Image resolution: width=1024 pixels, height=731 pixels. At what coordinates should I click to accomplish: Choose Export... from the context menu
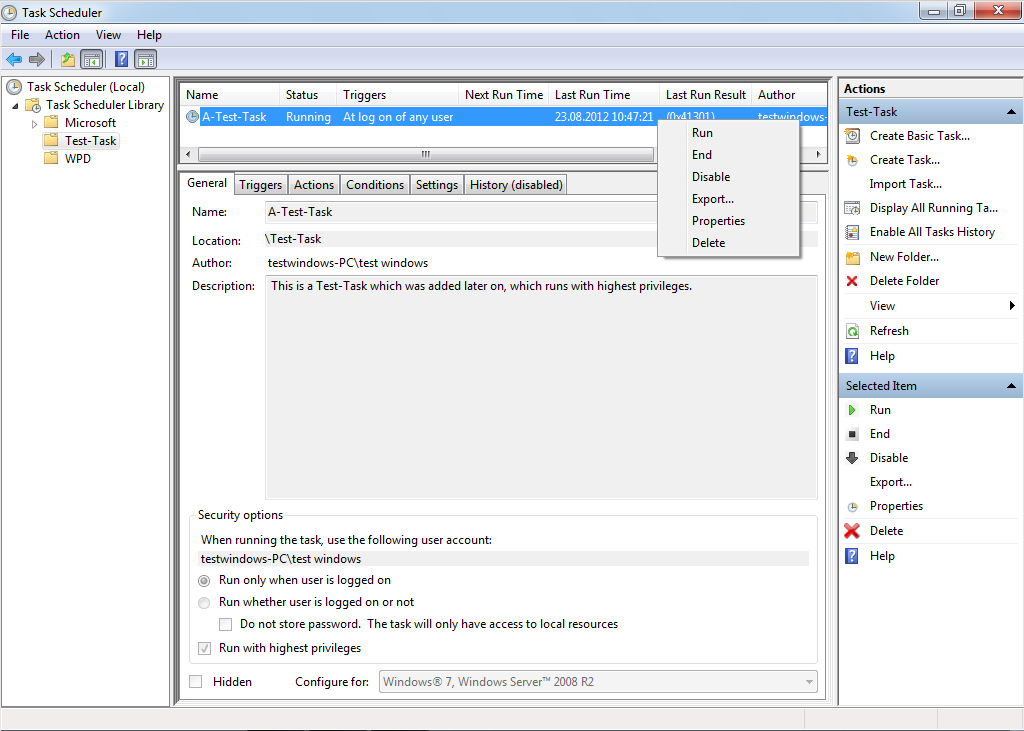712,199
